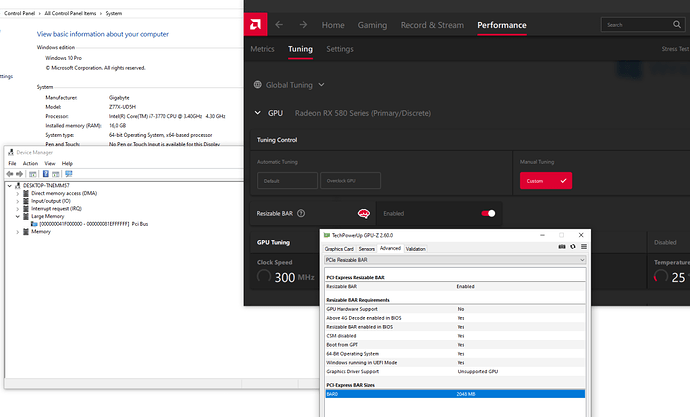
Task: Open the Action menu in Device Manager
Action: pyautogui.click(x=30, y=163)
